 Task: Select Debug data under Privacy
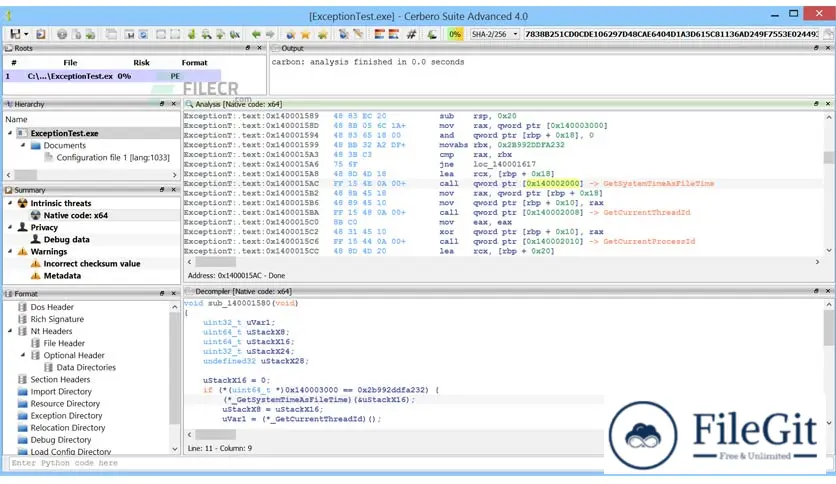coord(67,239)
